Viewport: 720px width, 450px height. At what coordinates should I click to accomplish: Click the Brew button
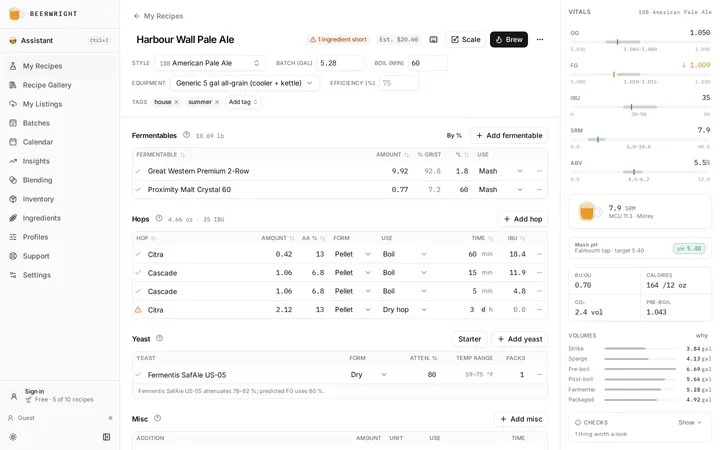click(x=509, y=39)
